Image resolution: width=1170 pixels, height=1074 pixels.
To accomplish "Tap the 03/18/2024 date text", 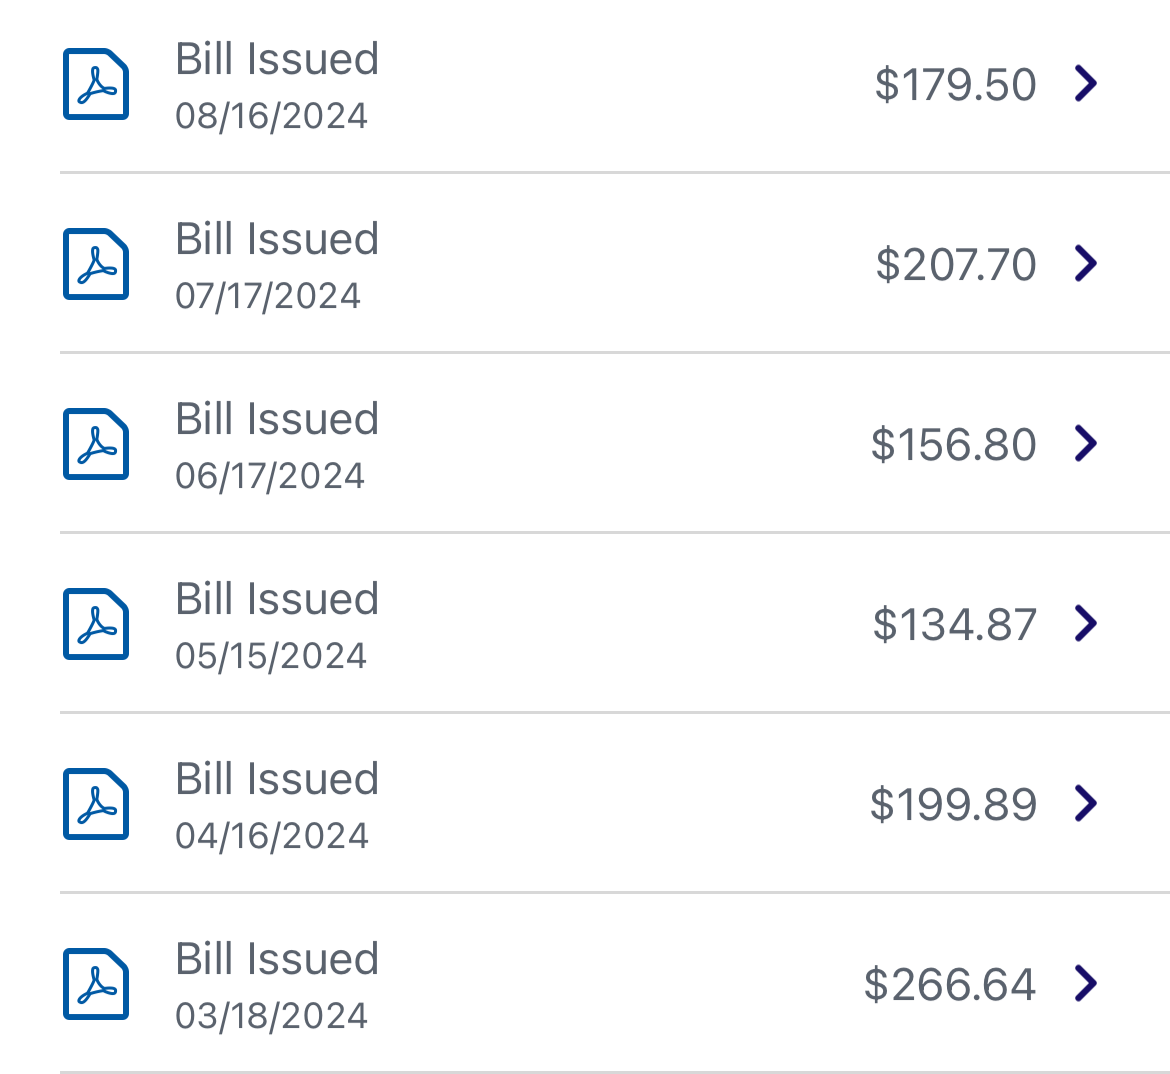I will pos(272,1016).
